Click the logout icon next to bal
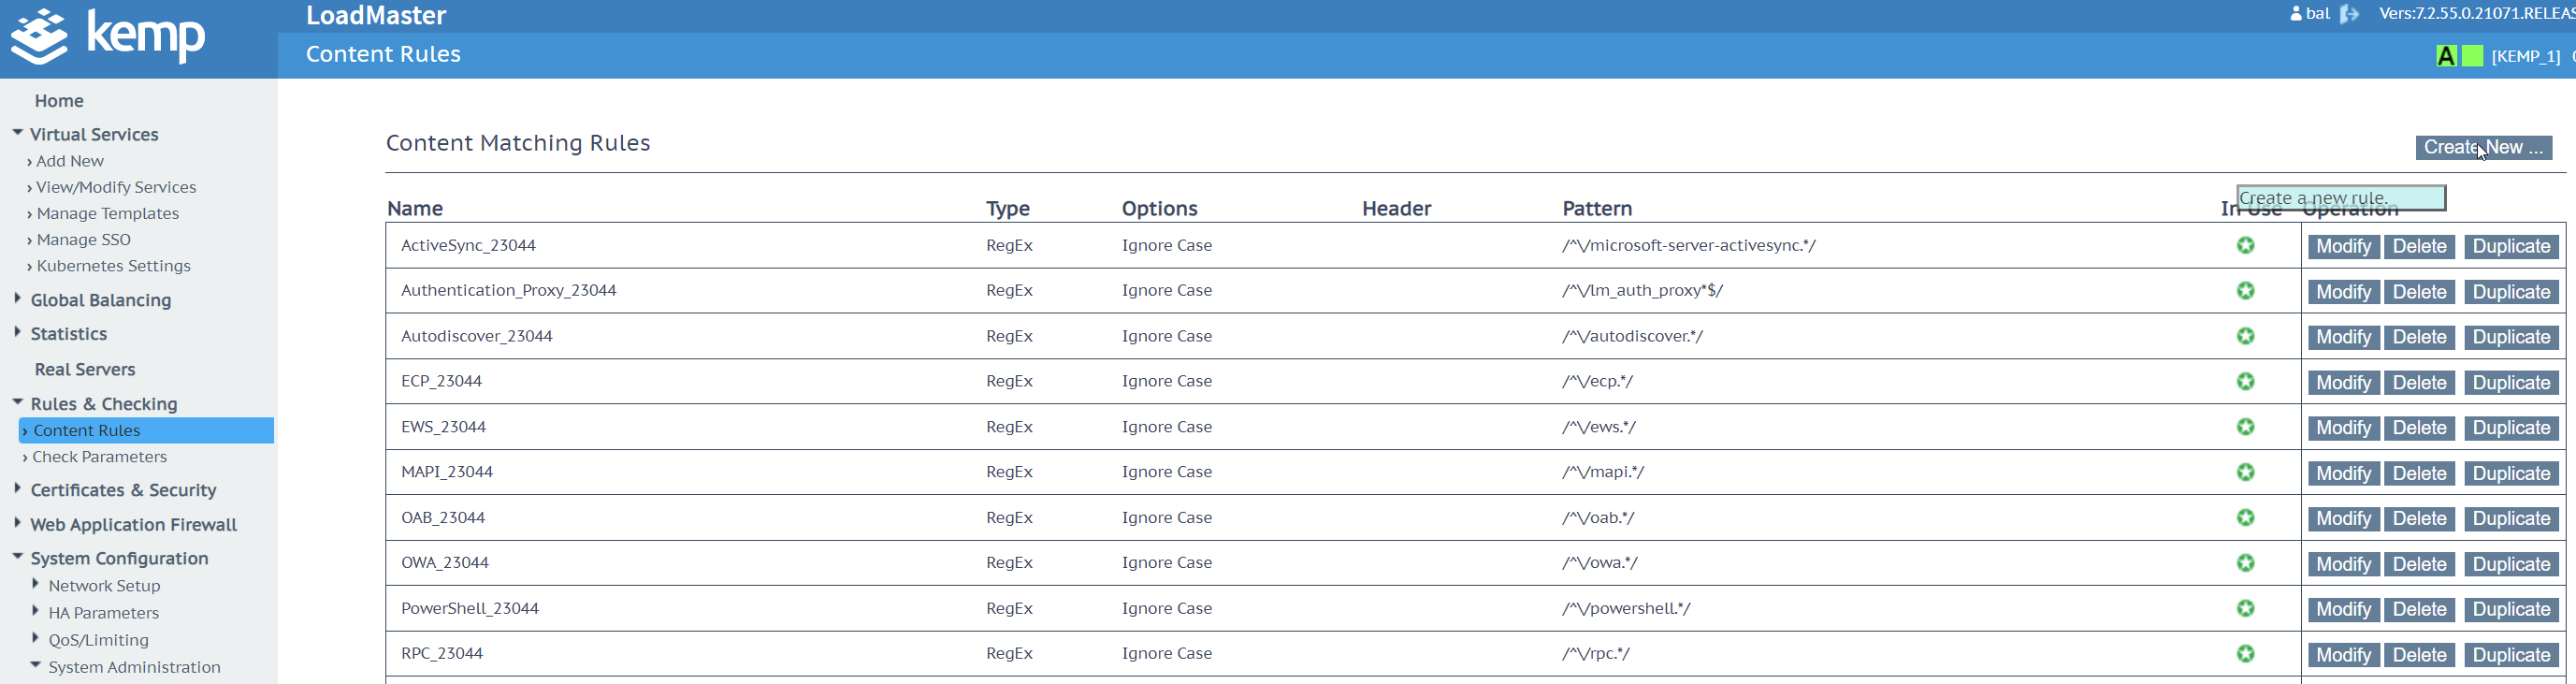Viewport: 2576px width, 684px height. 2349,14
